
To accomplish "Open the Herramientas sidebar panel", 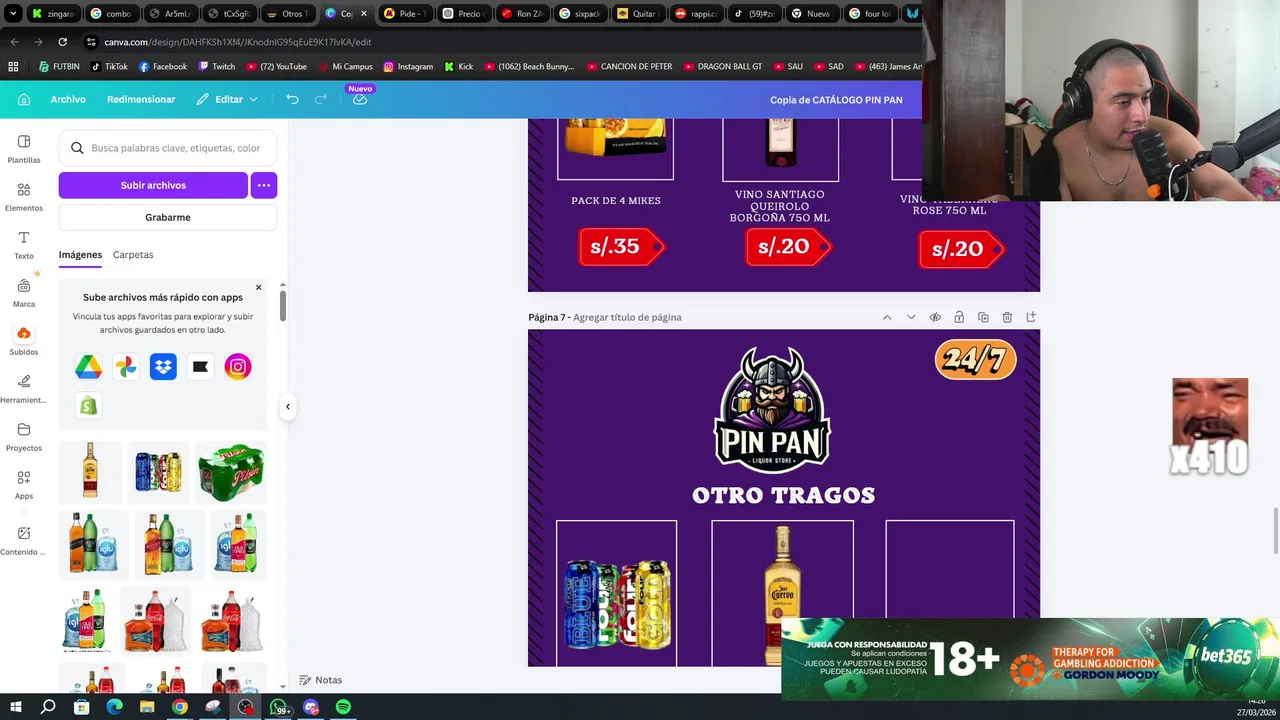I will [x=24, y=388].
